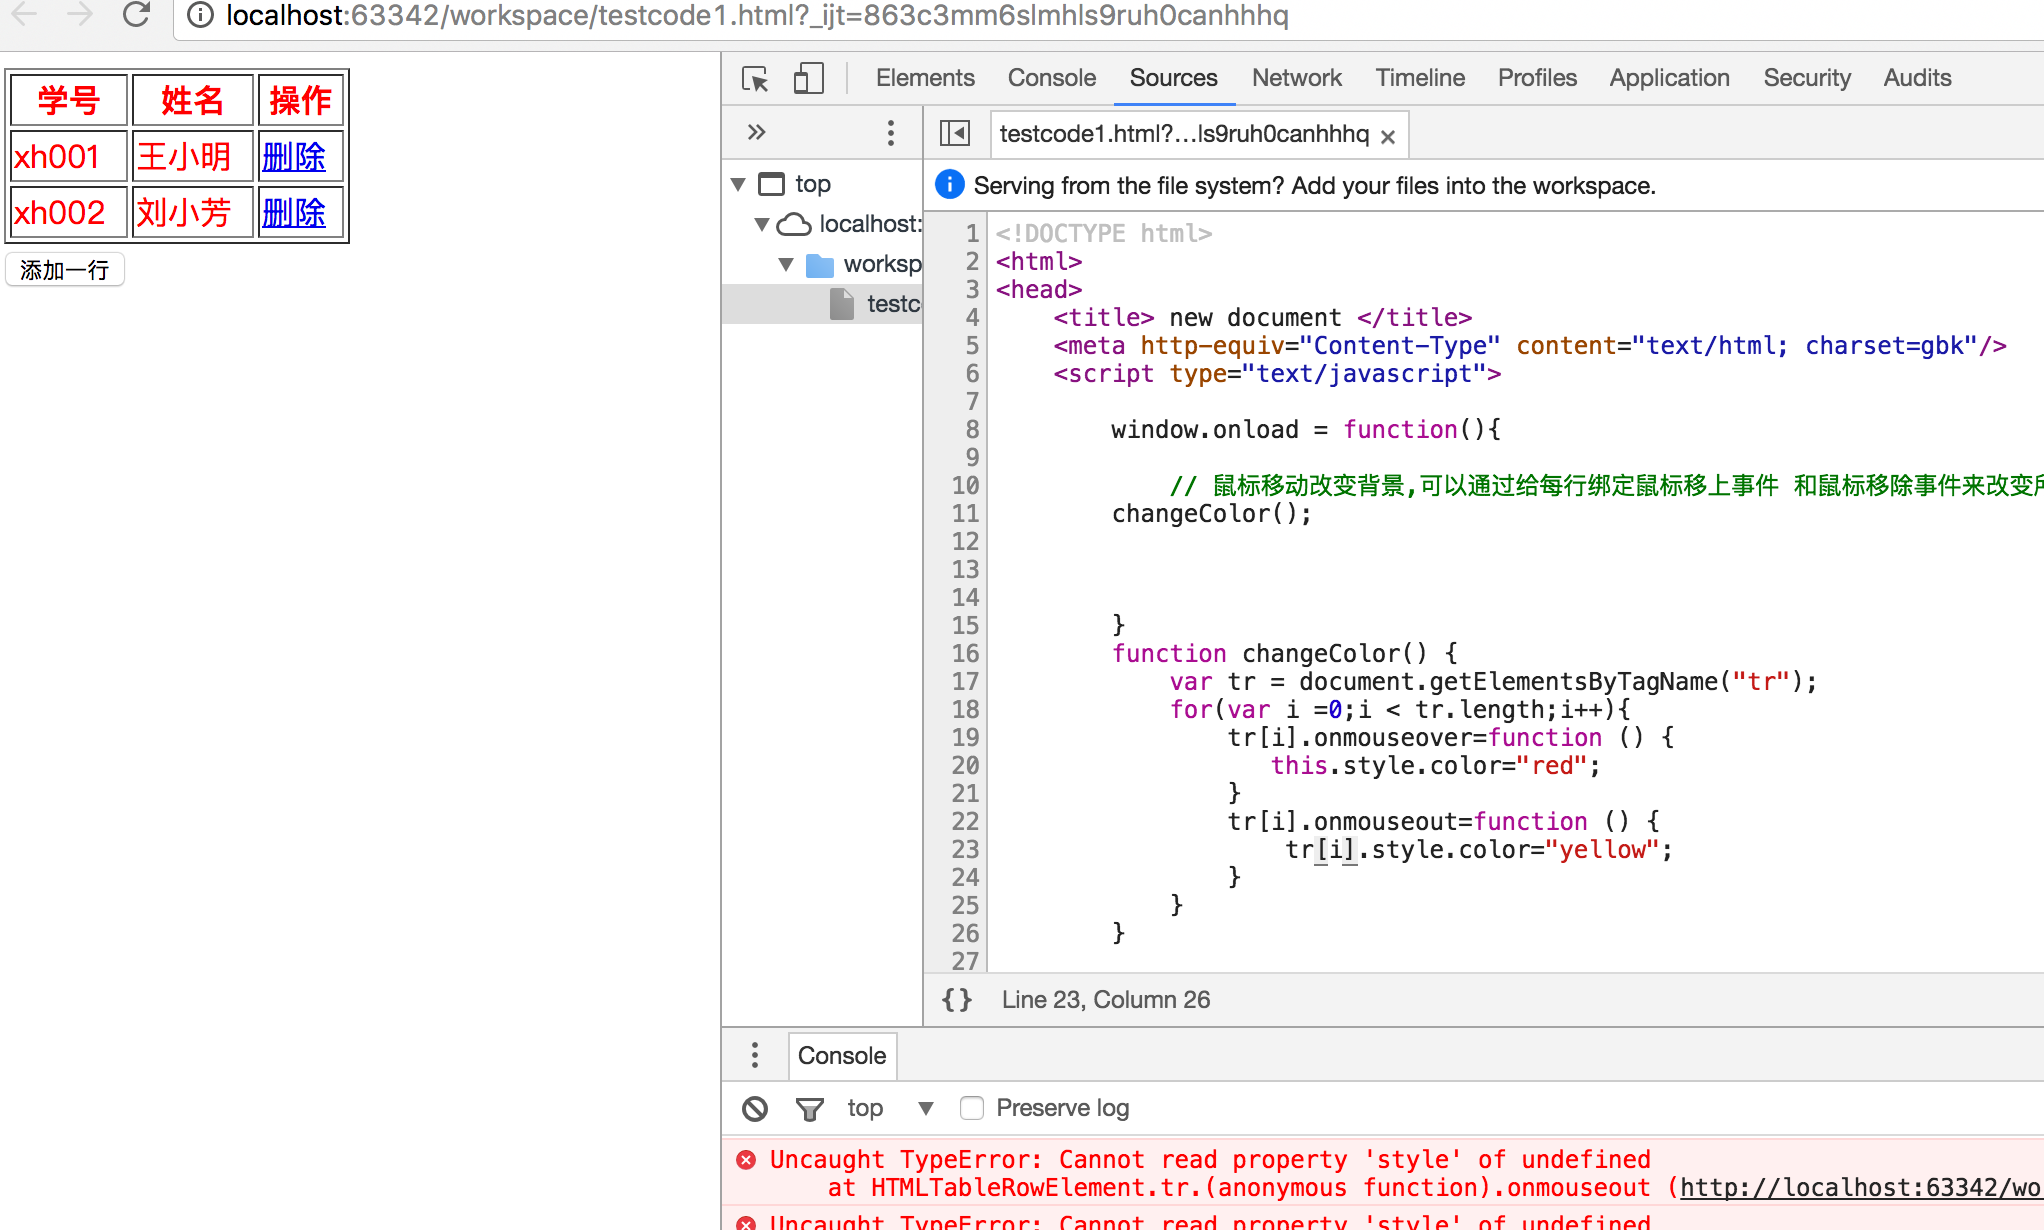This screenshot has height=1230, width=2044.
Task: Open the navigator three-dot menu
Action: pyautogui.click(x=890, y=133)
